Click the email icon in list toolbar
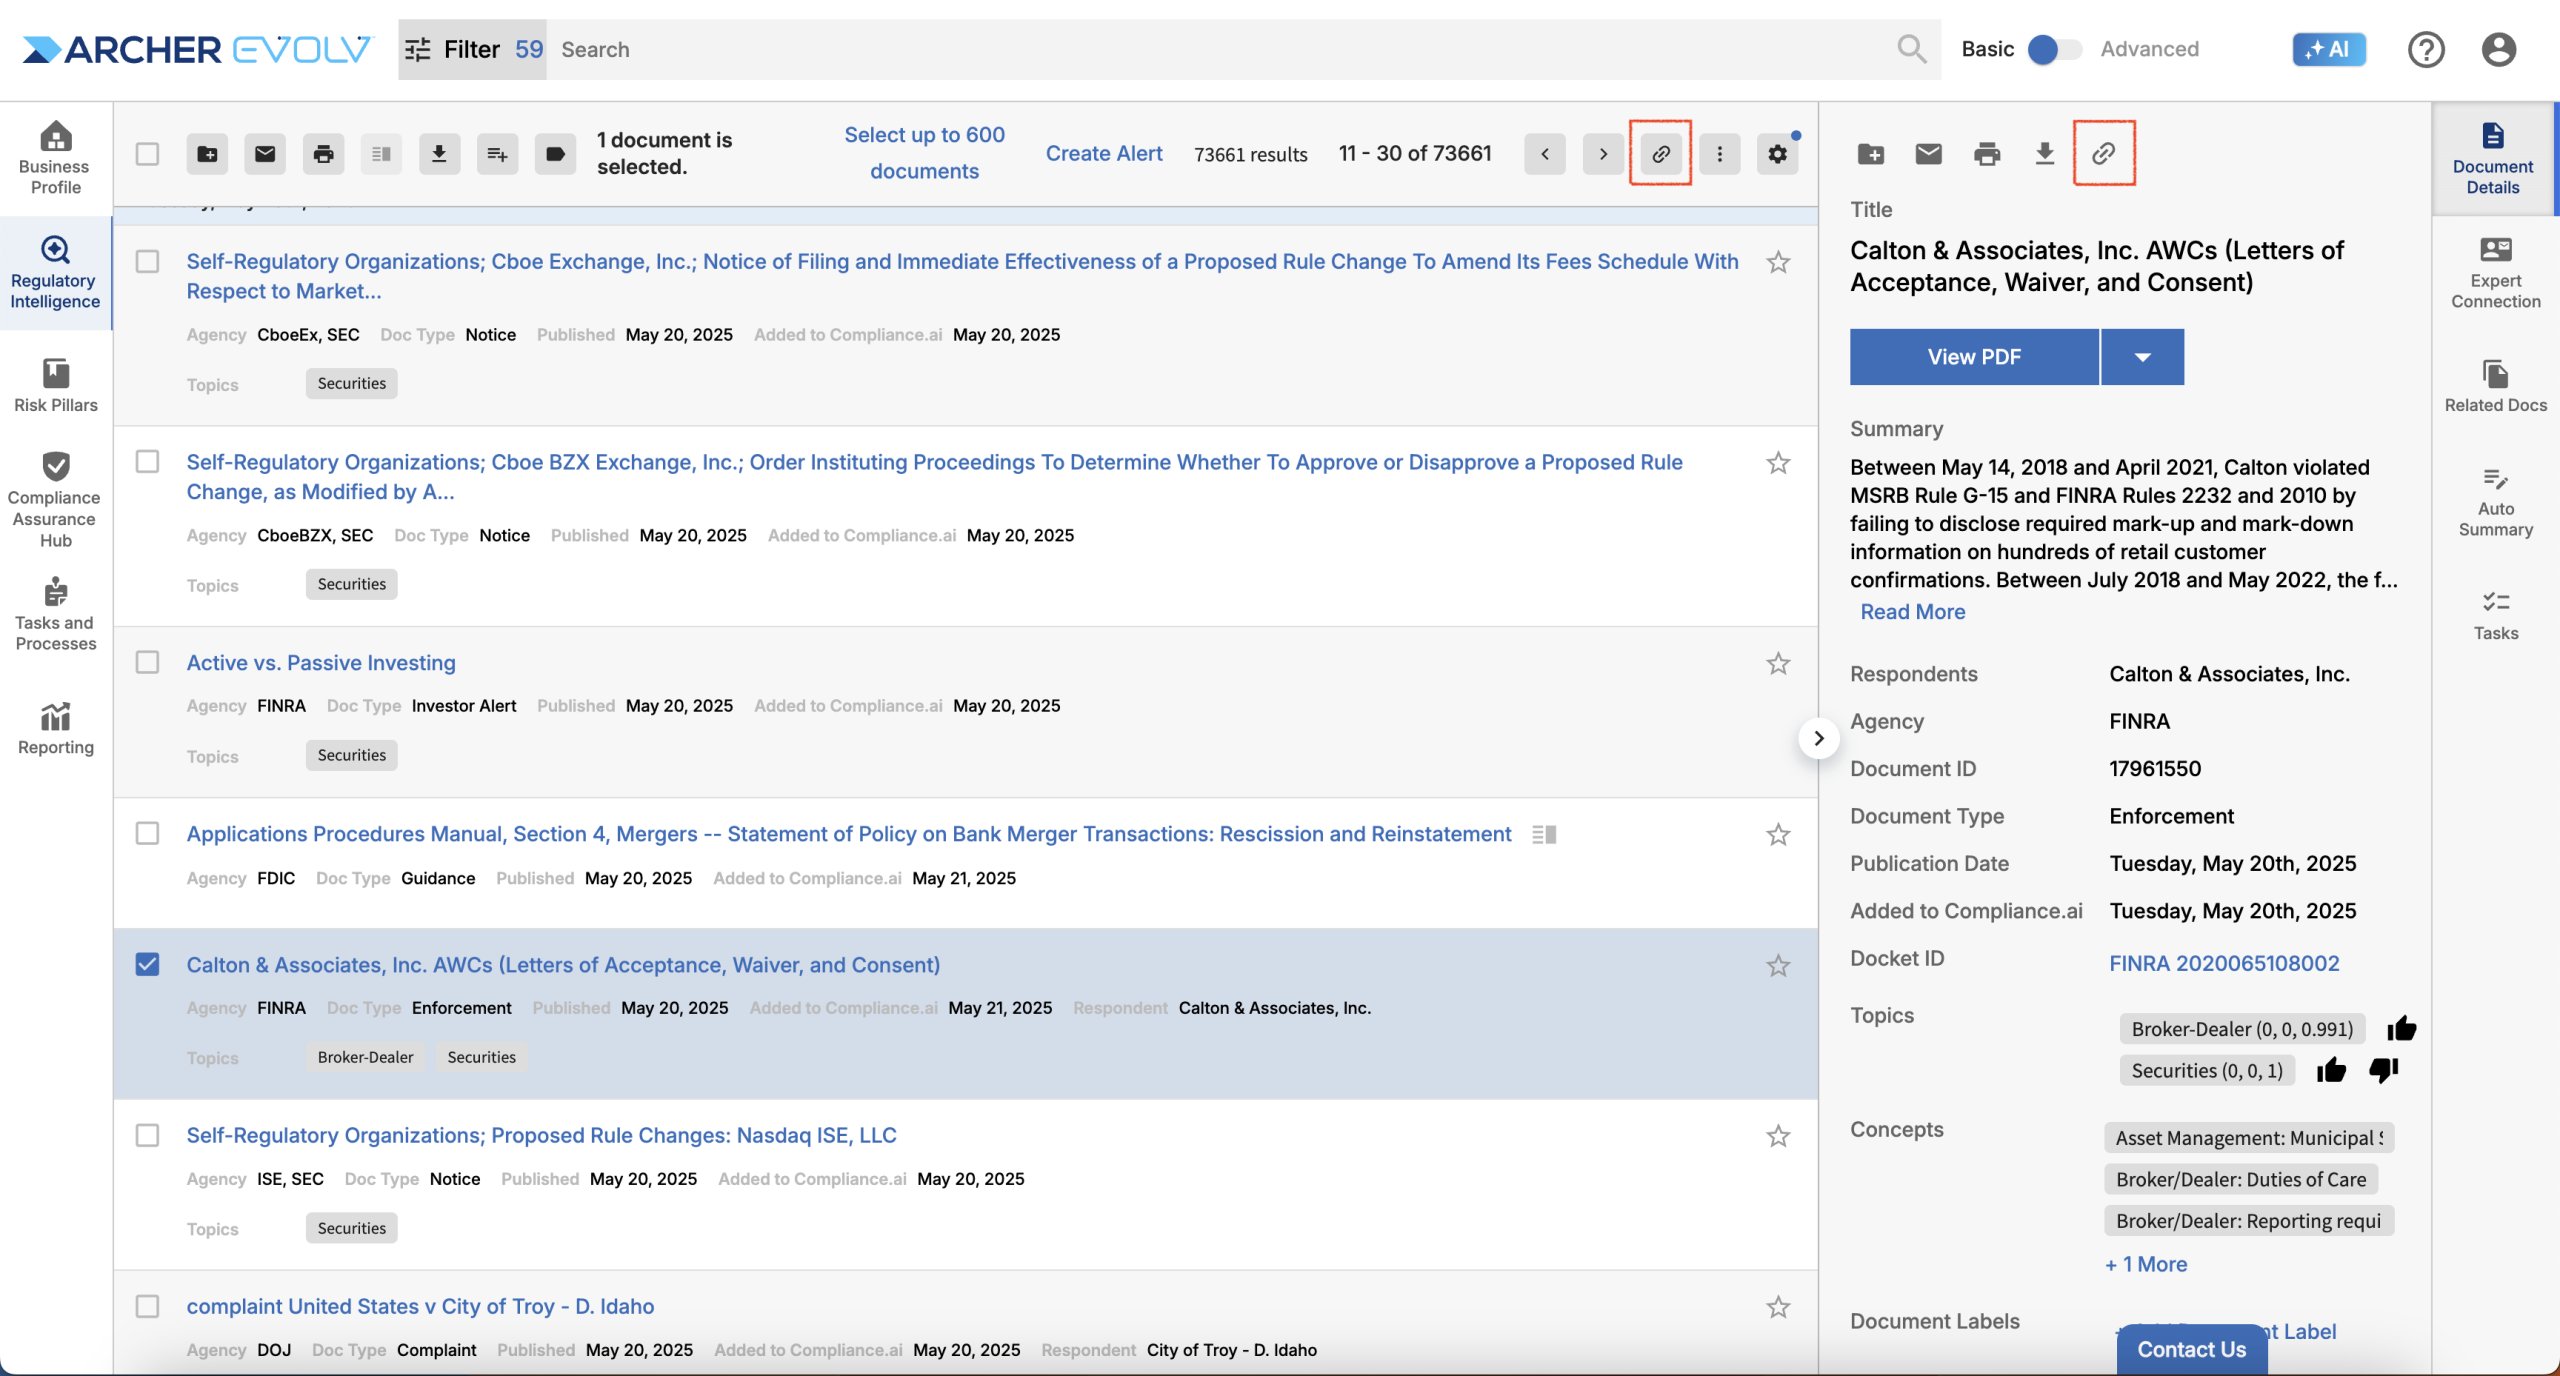The width and height of the screenshot is (2560, 1376). click(265, 154)
